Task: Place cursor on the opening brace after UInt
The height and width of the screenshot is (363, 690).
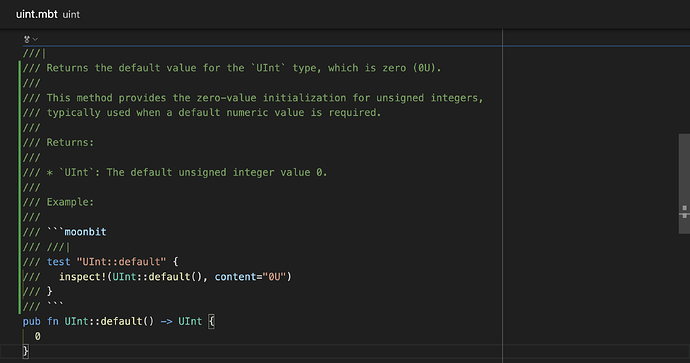Action: (211, 321)
